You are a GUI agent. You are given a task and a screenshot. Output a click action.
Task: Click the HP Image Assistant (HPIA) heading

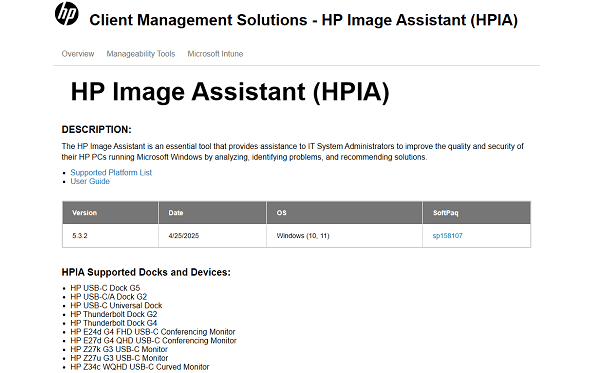[230, 92]
